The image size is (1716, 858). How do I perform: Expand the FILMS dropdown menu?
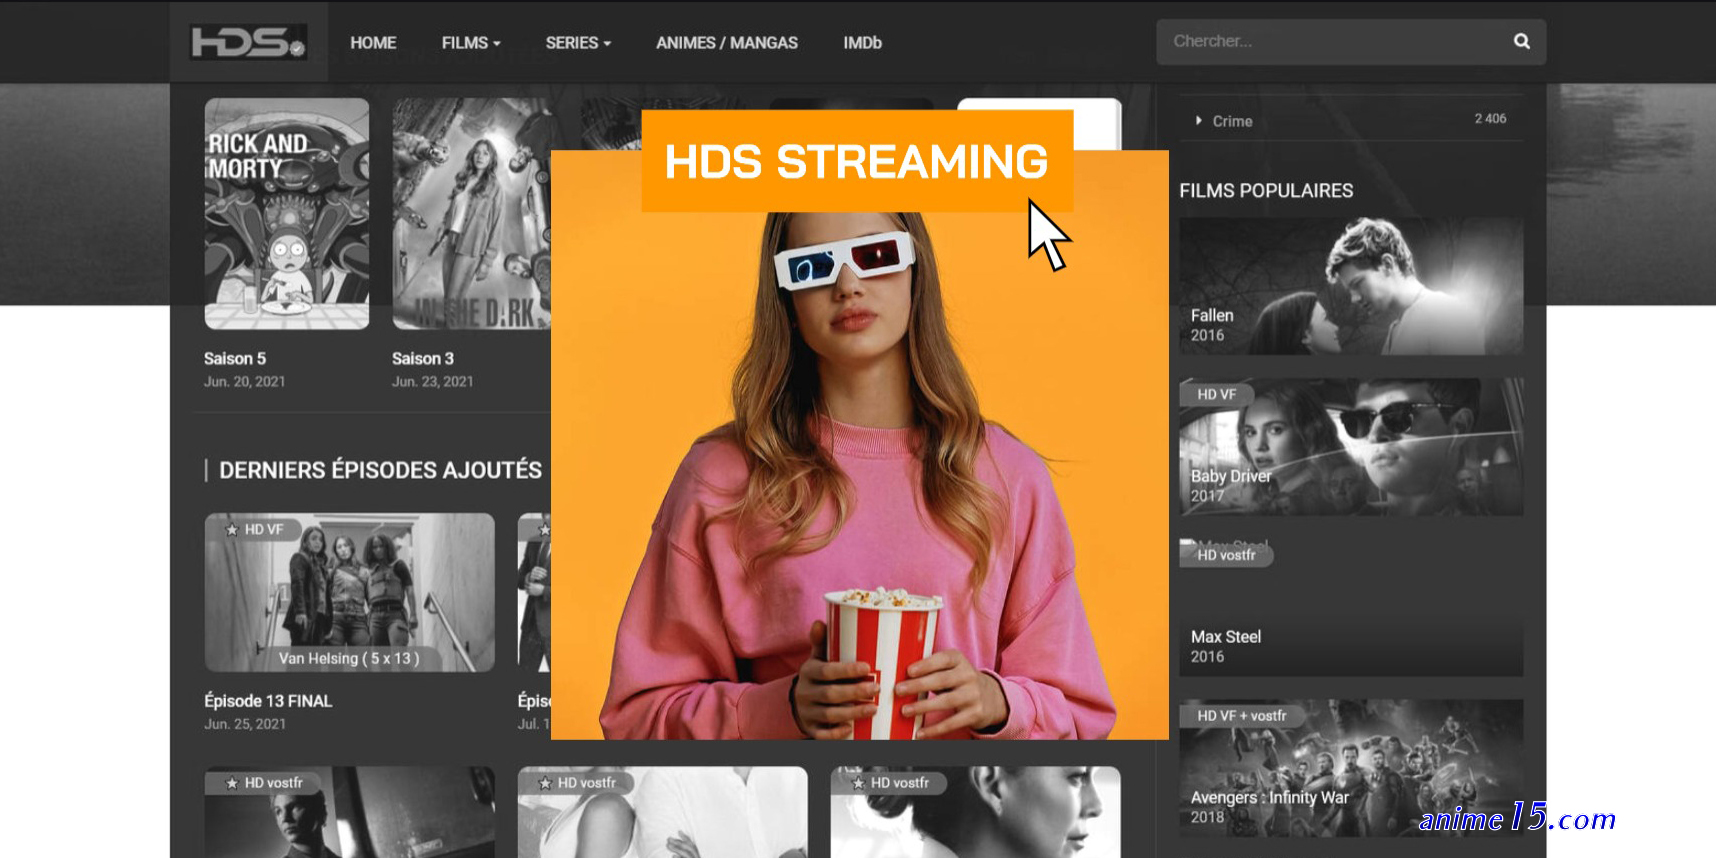(471, 43)
